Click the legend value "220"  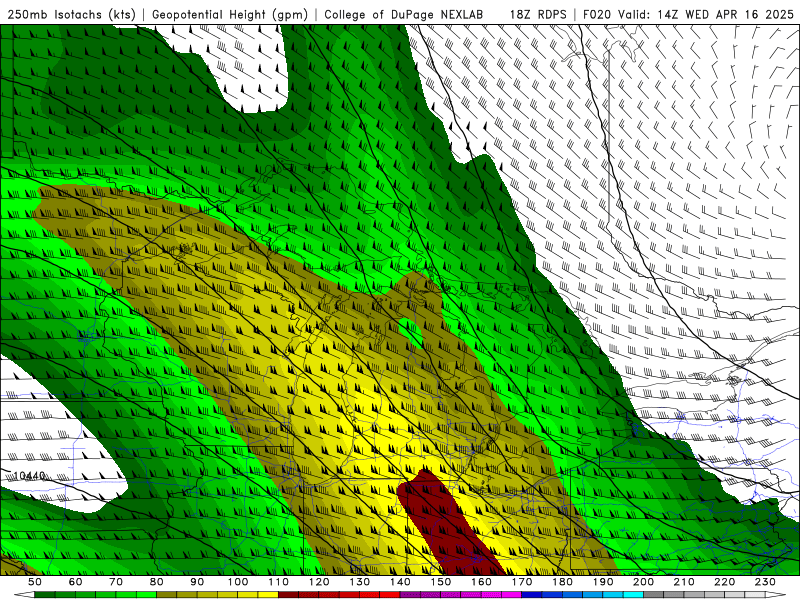[724, 582]
